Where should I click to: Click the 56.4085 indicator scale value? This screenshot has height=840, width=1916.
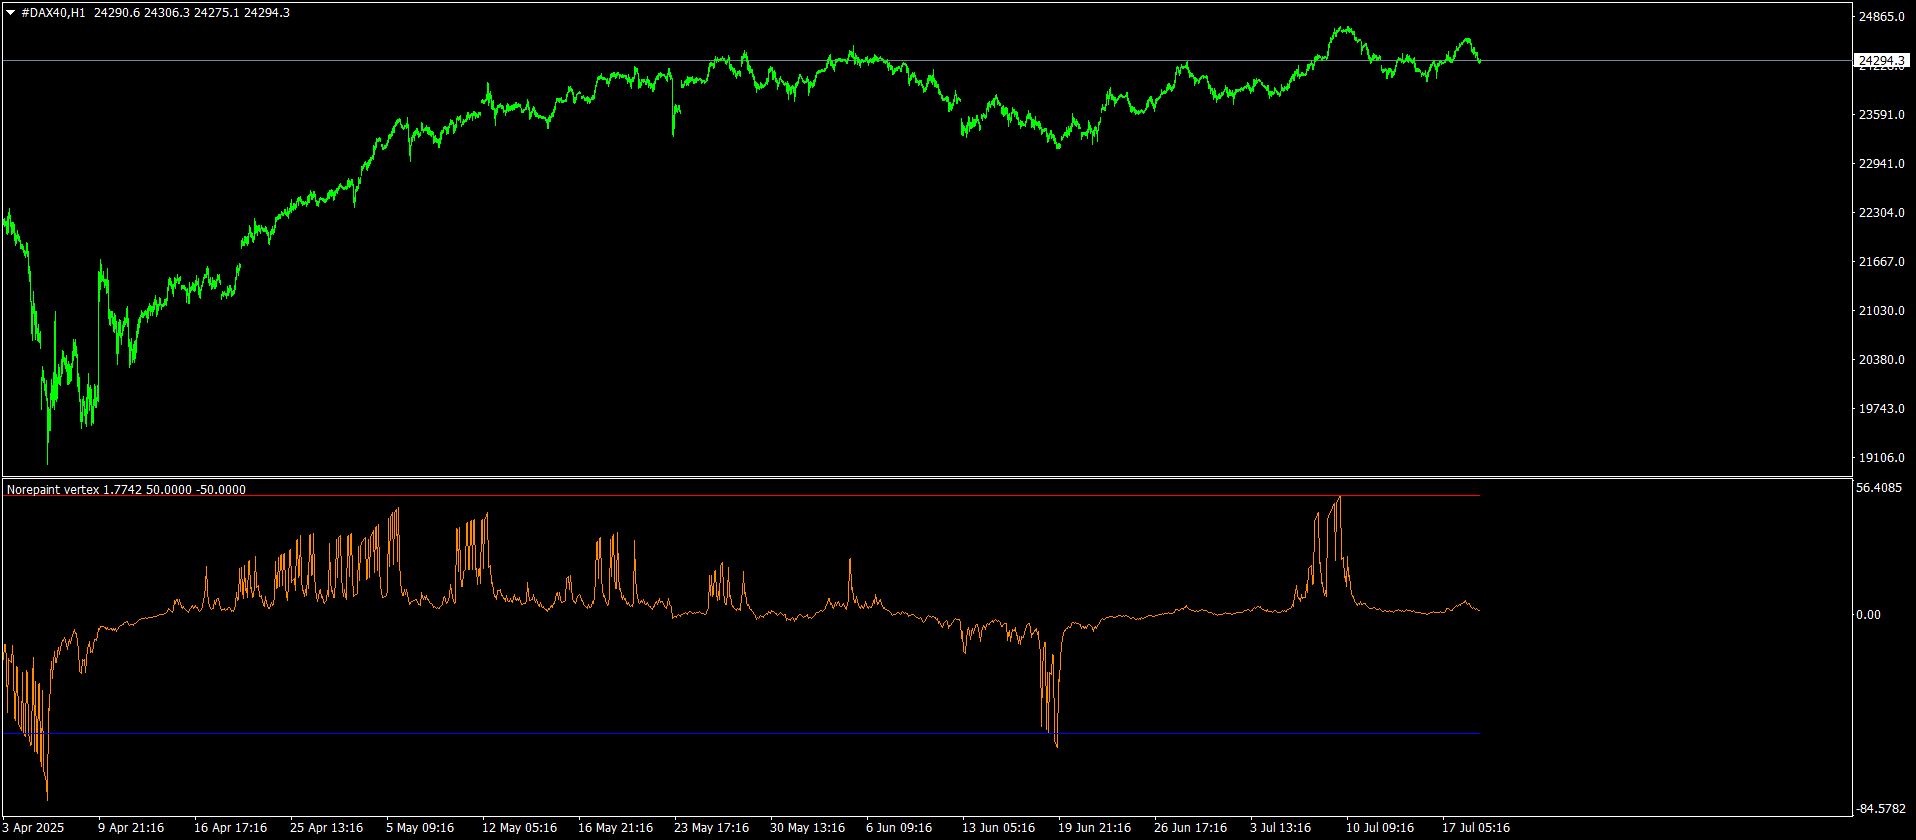[1881, 488]
